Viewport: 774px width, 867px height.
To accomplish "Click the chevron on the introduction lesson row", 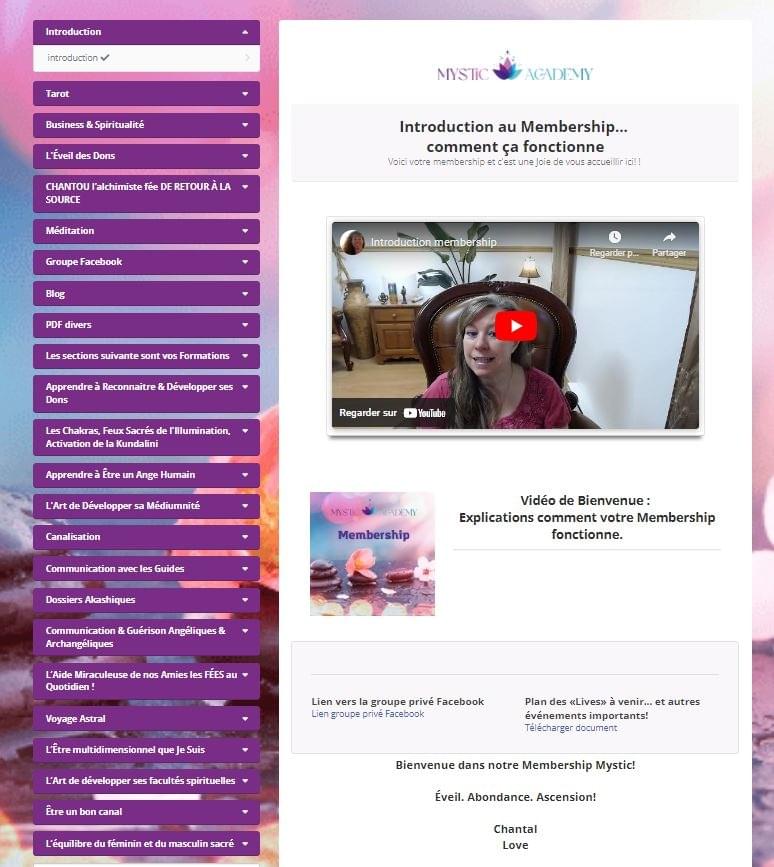I will click(x=247, y=58).
